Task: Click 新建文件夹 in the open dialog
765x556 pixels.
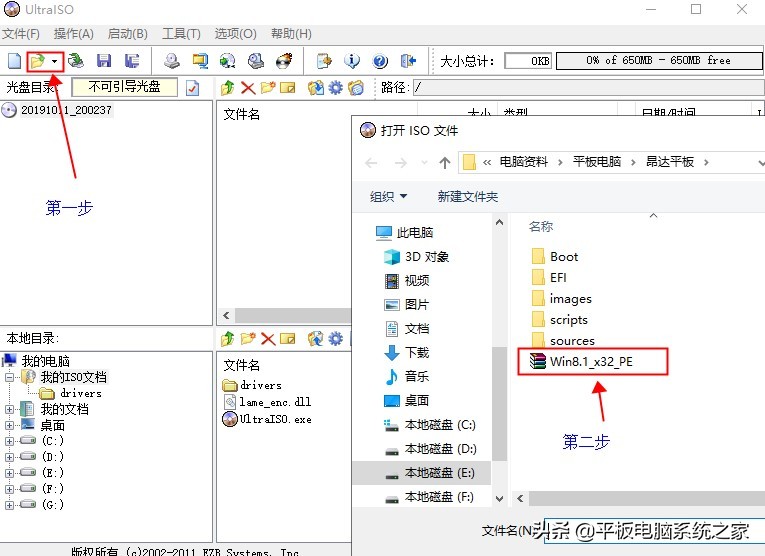Action: pyautogui.click(x=467, y=197)
